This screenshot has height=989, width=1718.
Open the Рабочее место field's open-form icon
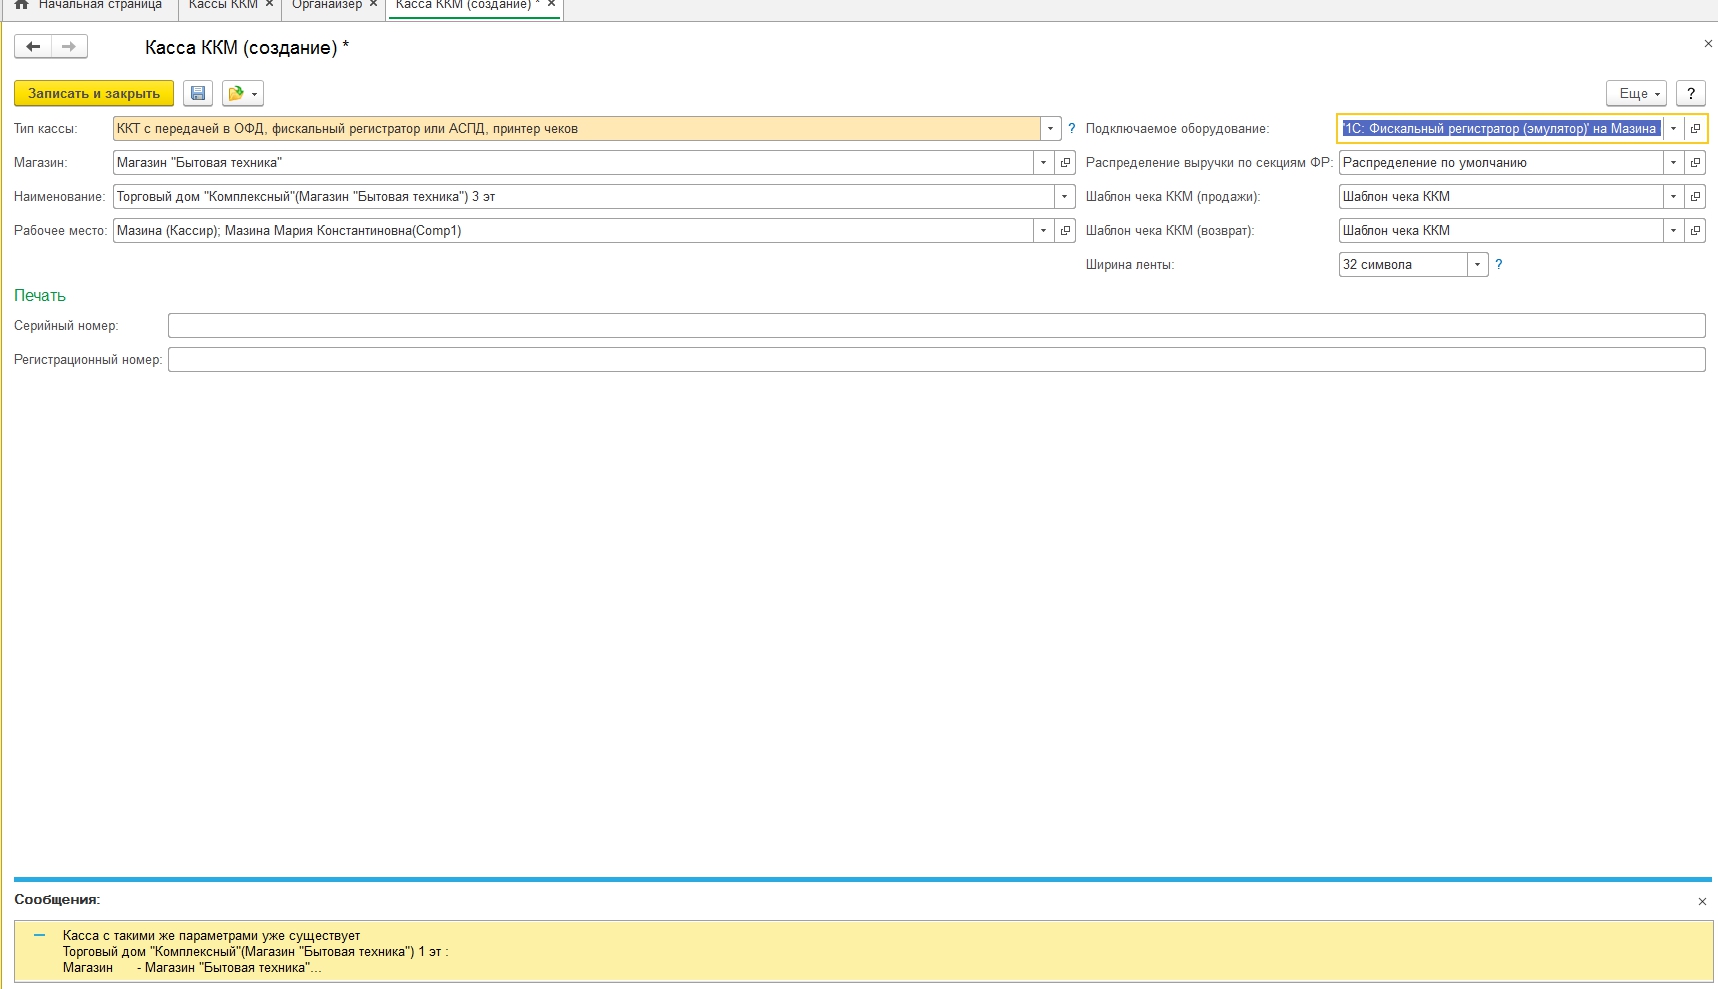tap(1066, 230)
